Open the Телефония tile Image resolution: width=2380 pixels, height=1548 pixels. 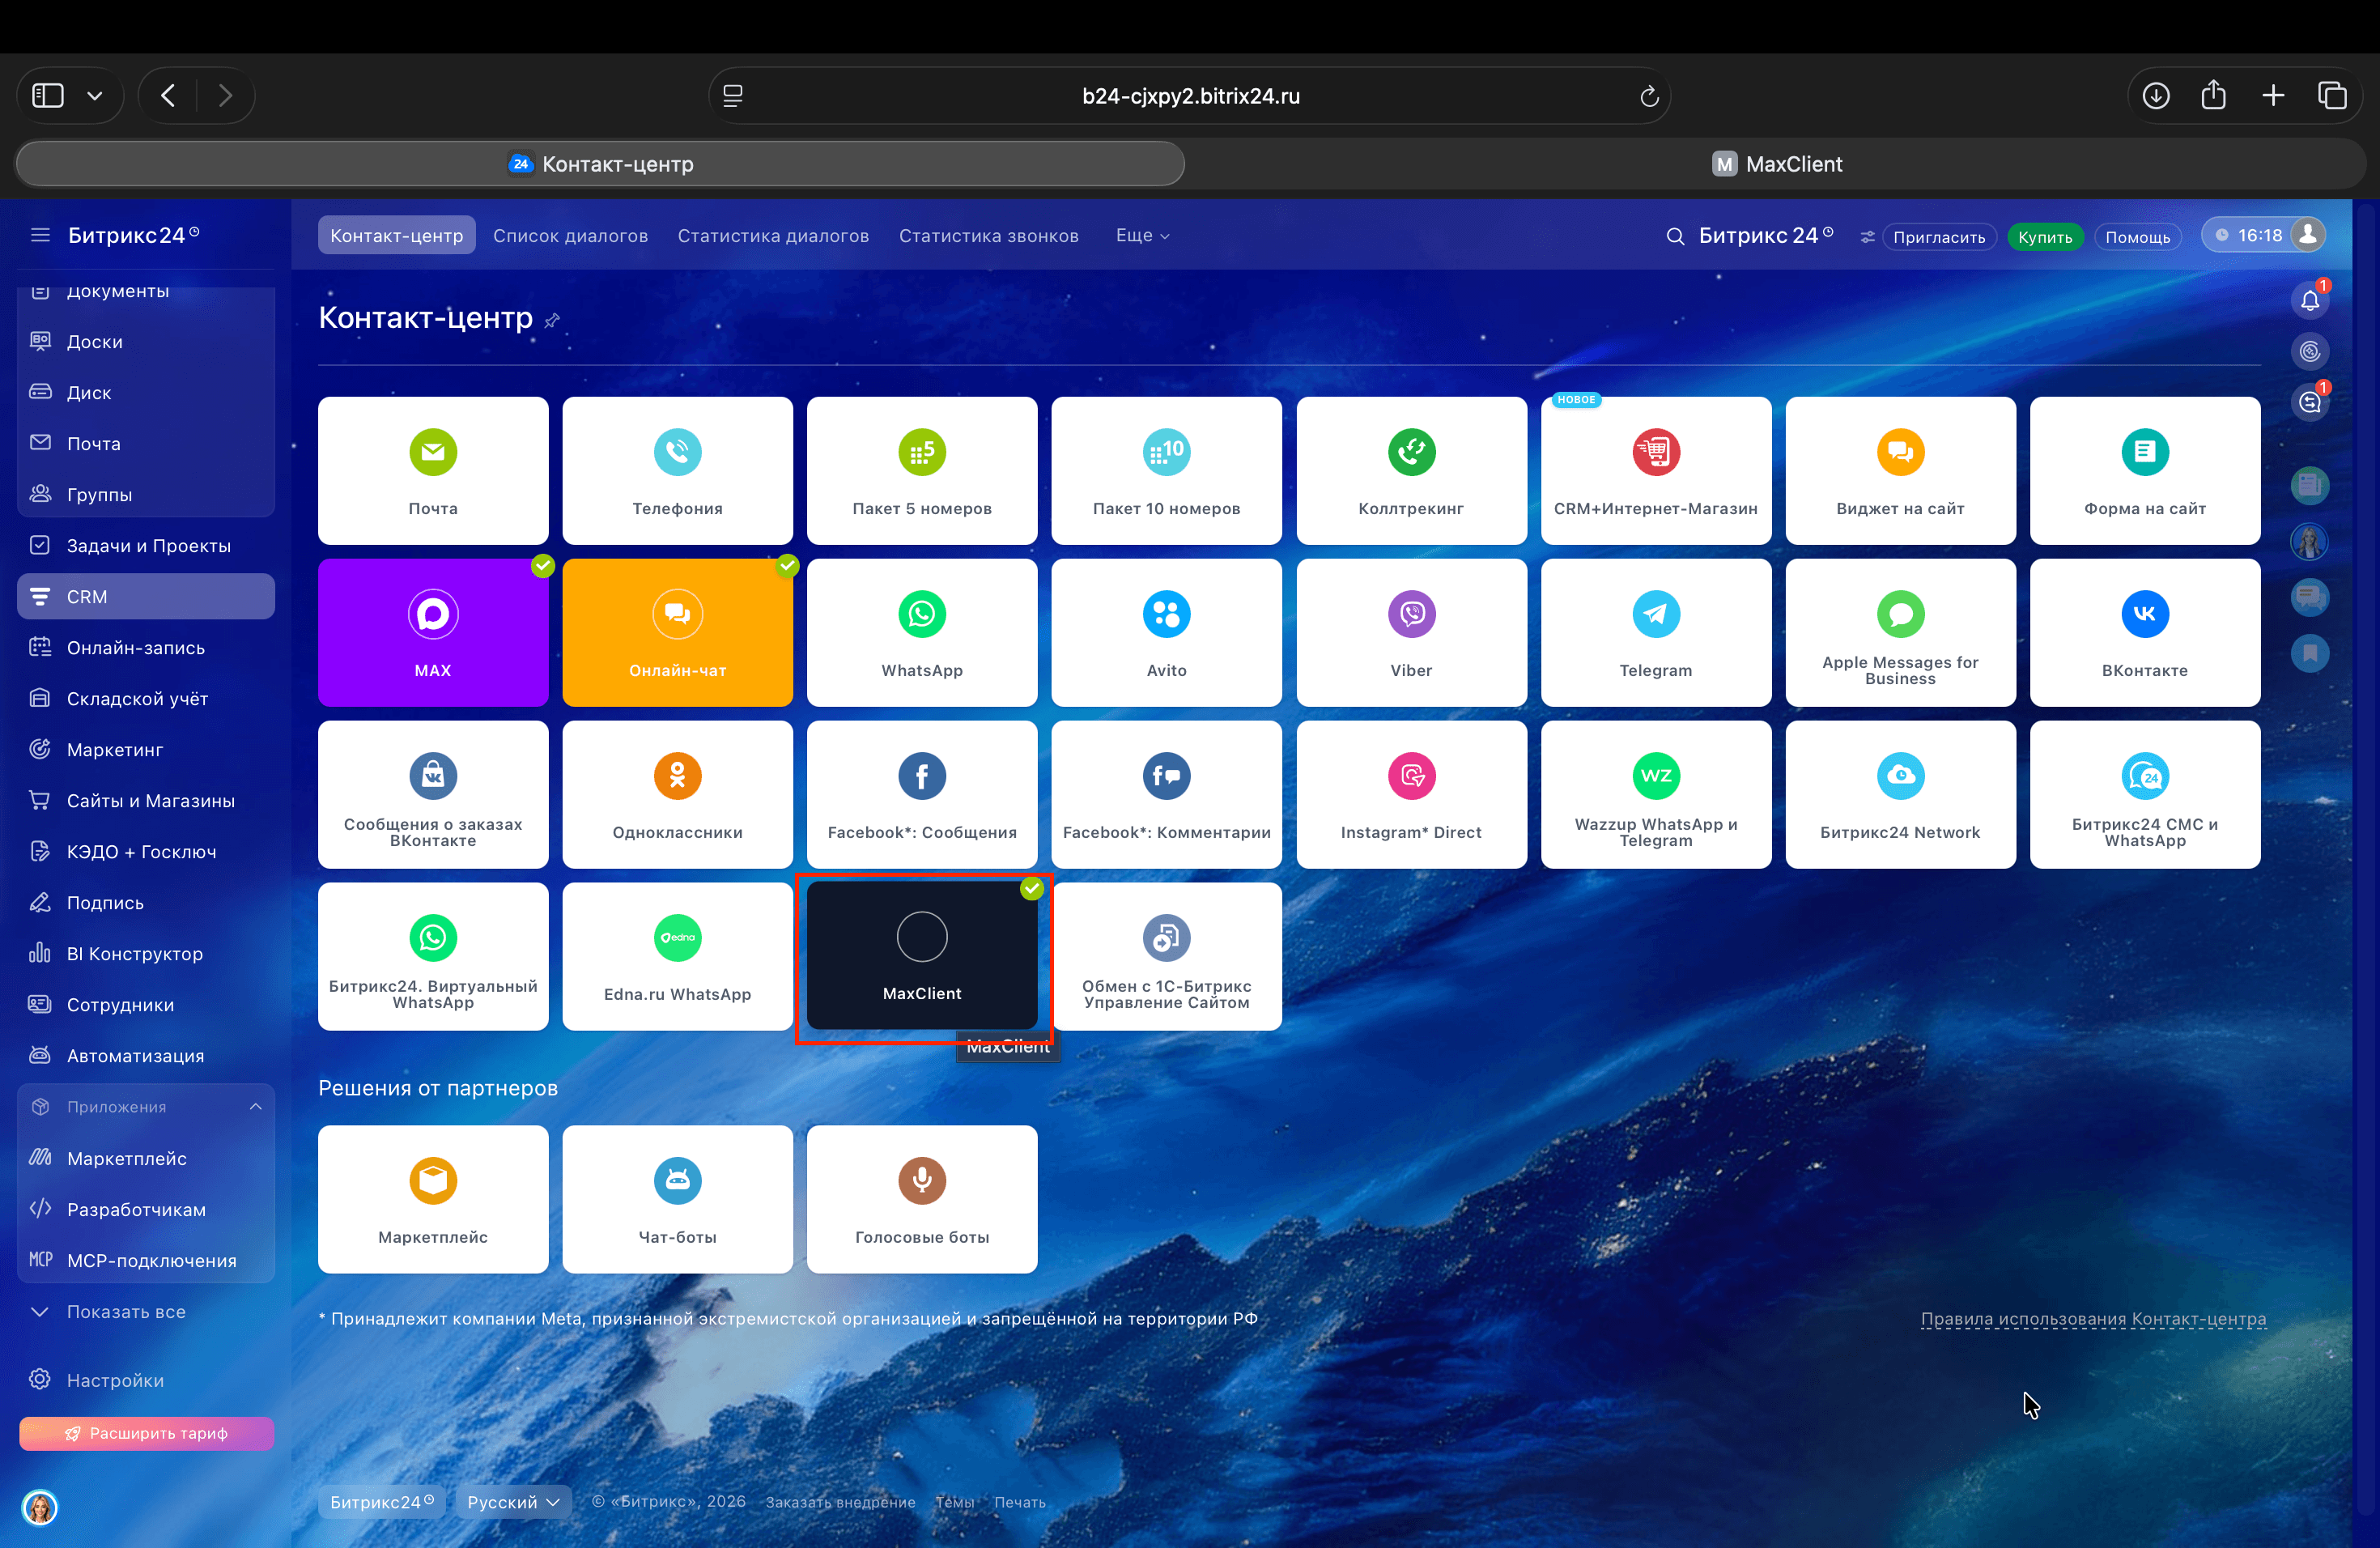click(677, 470)
